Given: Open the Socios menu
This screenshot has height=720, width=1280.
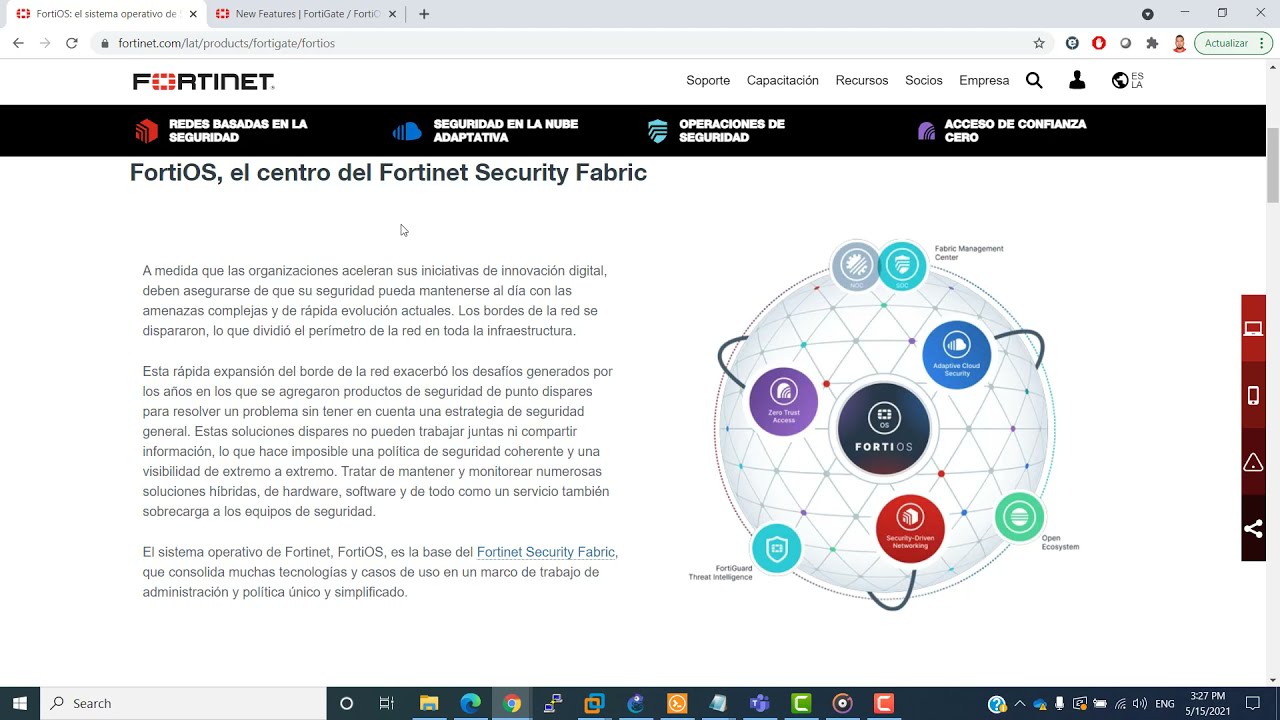Looking at the screenshot, I should click(924, 81).
